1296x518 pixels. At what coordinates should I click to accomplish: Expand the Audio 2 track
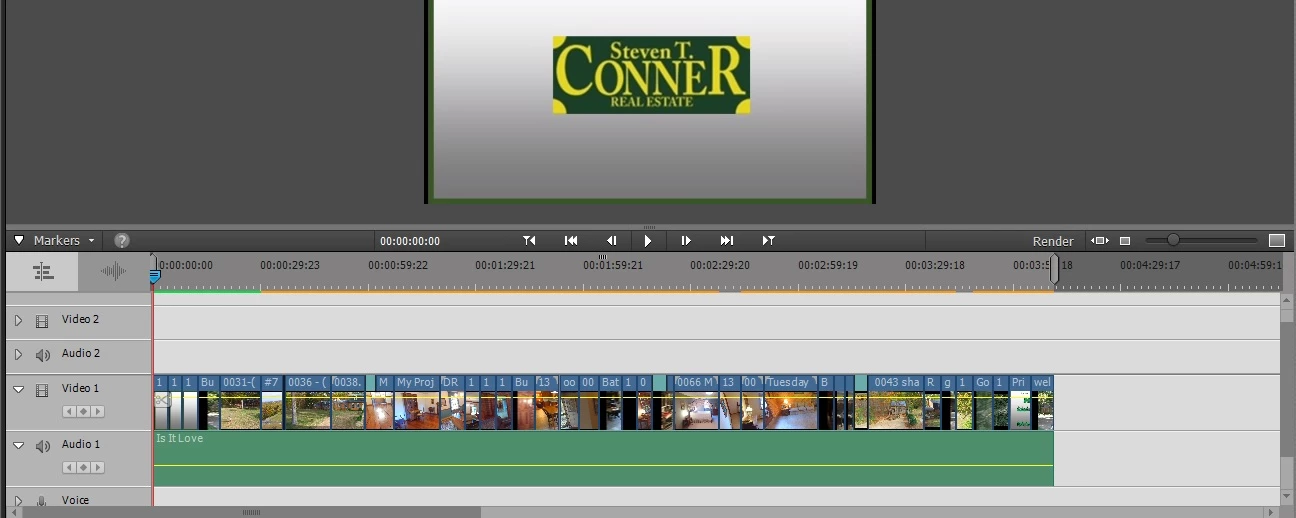18,355
